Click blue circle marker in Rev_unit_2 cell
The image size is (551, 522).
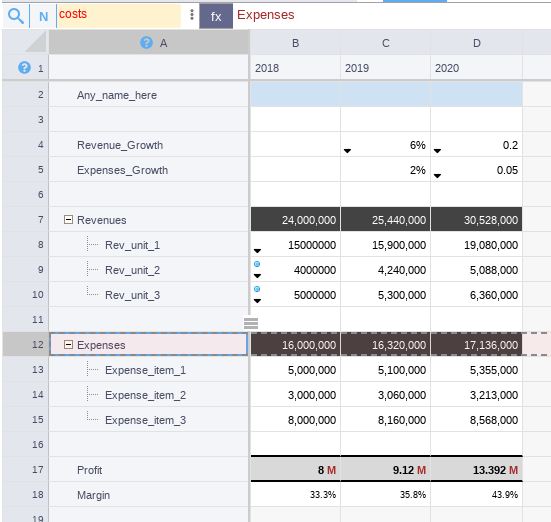click(257, 264)
